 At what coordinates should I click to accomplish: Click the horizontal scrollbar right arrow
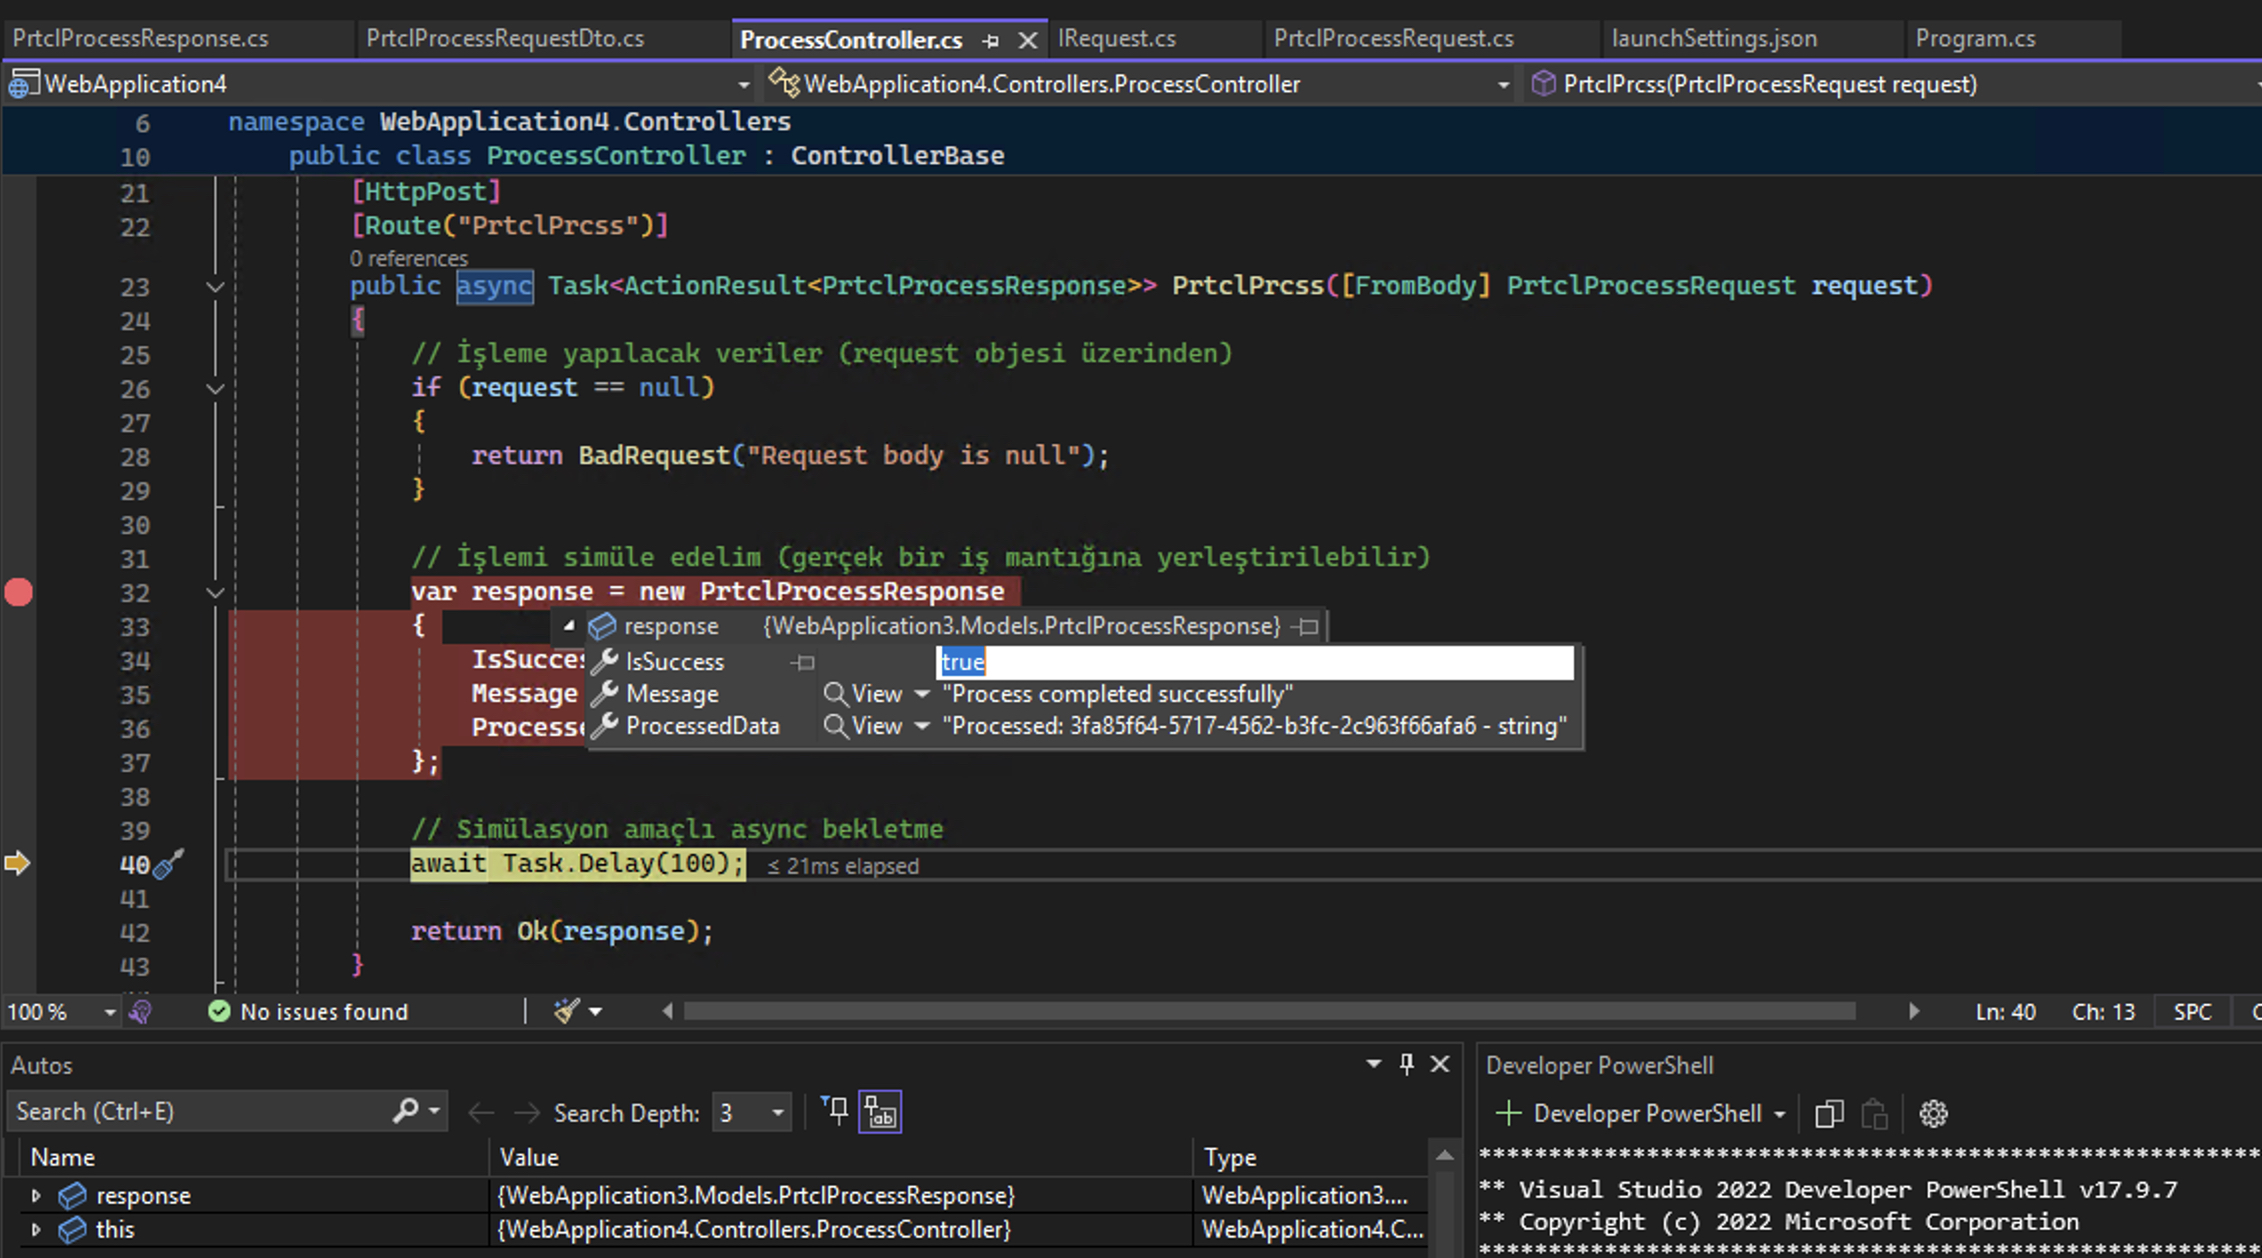click(x=1912, y=1011)
